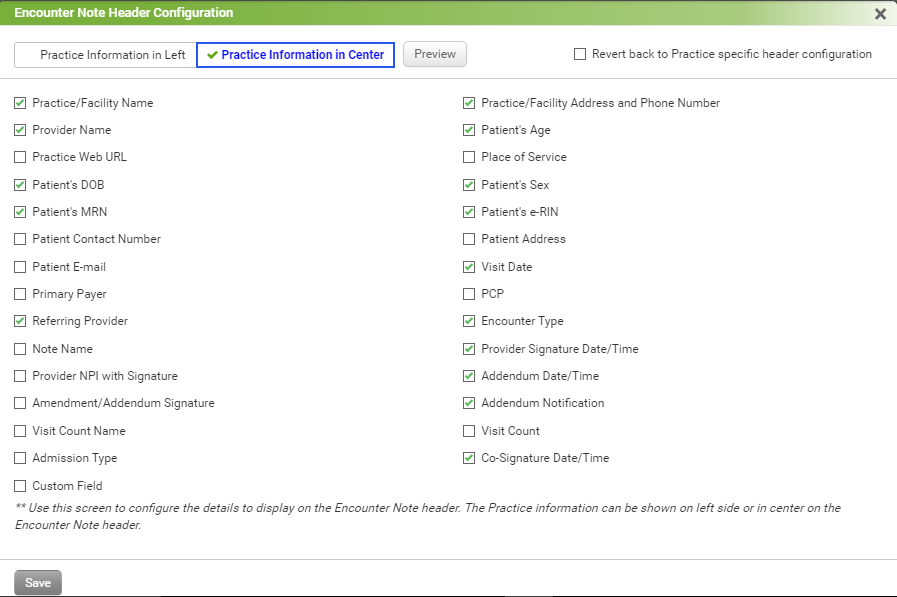Turn off Co-Signature Date/Time checkbox
The width and height of the screenshot is (897, 597).
tap(469, 458)
